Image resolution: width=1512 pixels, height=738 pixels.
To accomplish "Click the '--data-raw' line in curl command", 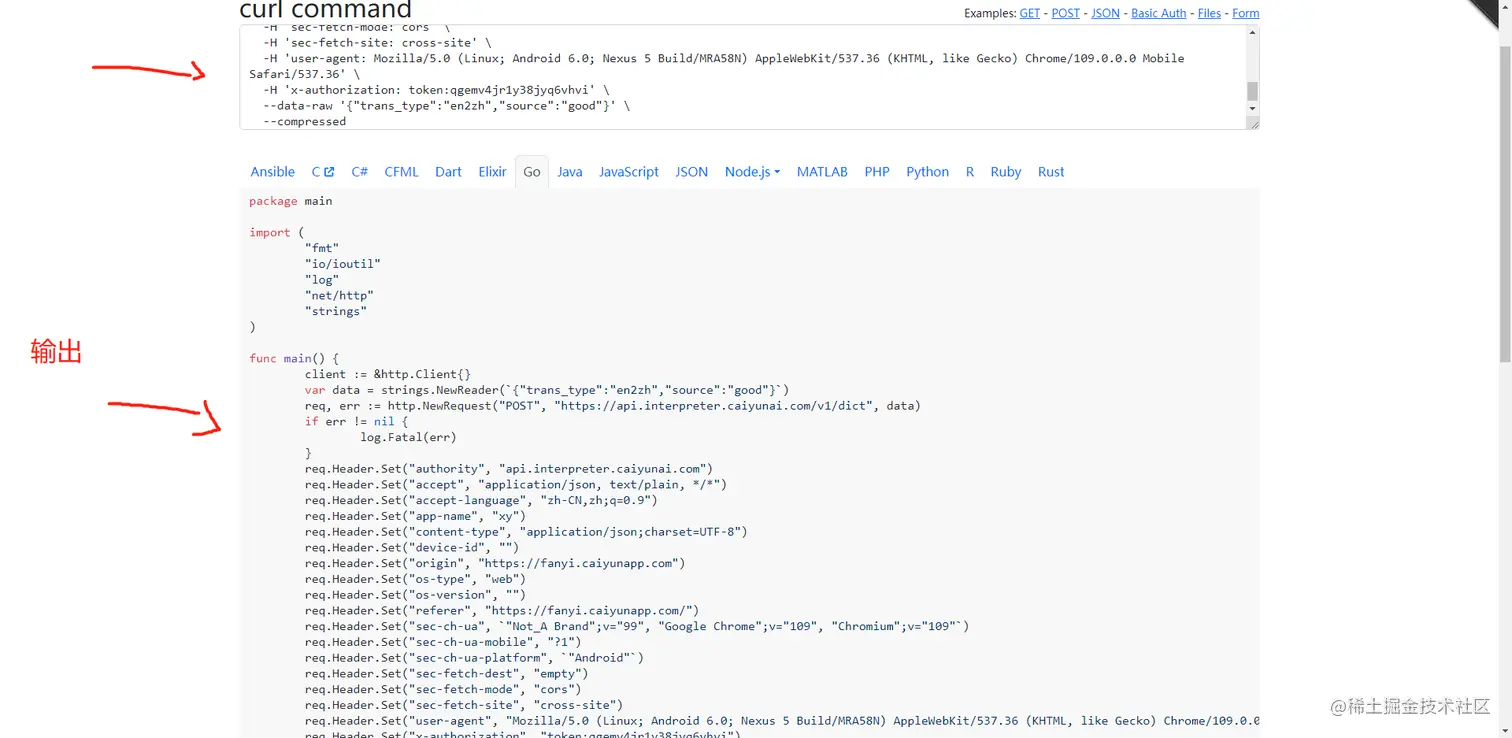I will (447, 105).
